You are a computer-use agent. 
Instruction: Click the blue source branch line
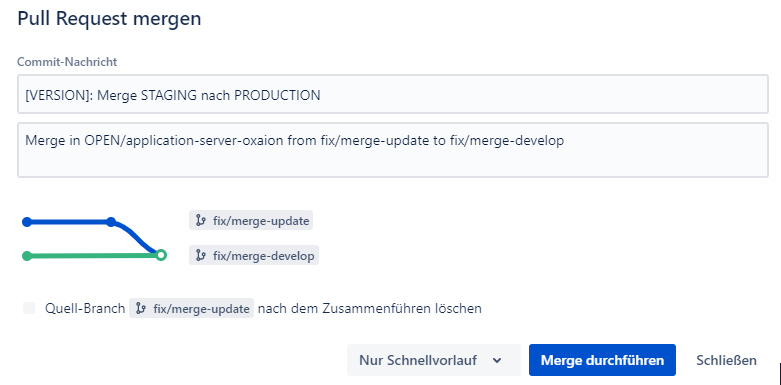[69, 222]
